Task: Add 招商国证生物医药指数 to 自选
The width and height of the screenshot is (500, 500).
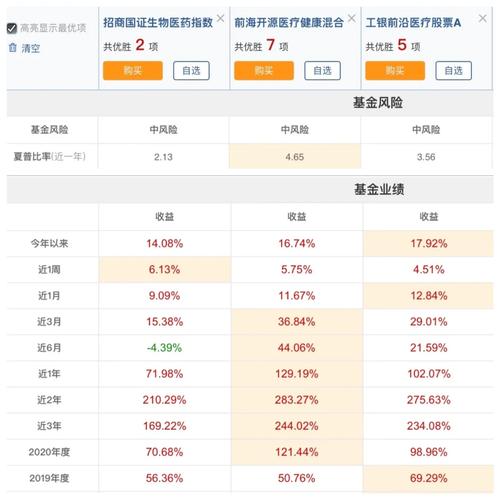Action: click(191, 70)
